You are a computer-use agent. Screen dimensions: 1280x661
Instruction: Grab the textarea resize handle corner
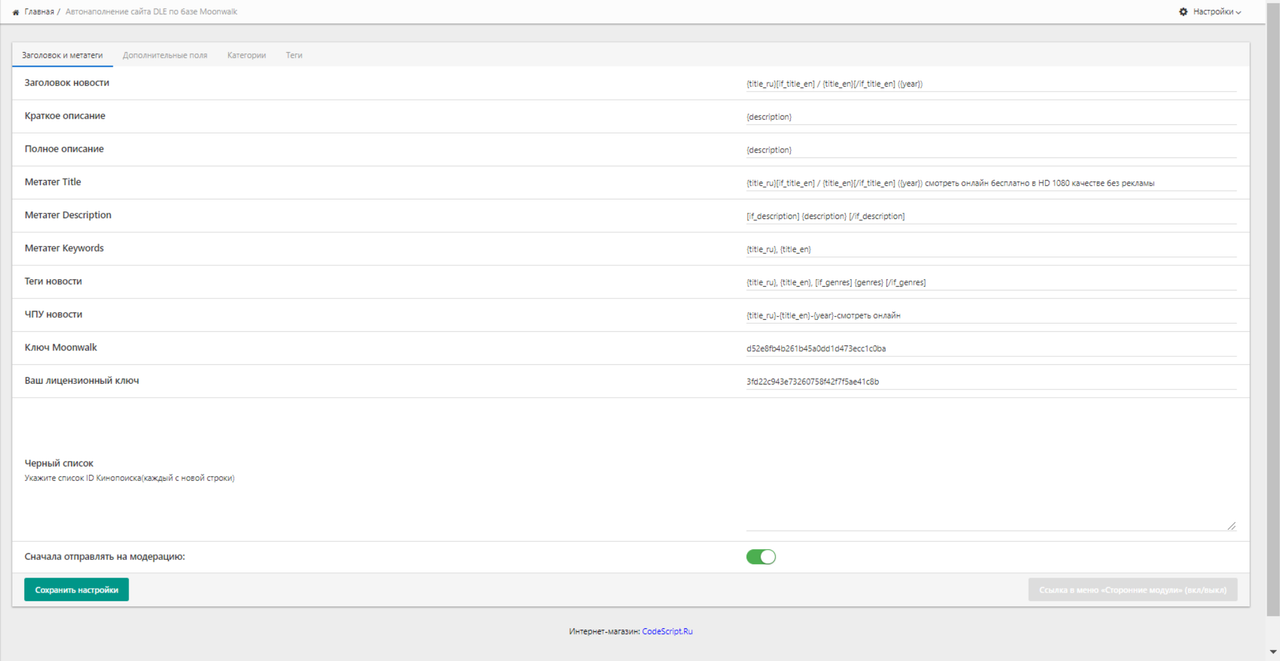(1232, 526)
